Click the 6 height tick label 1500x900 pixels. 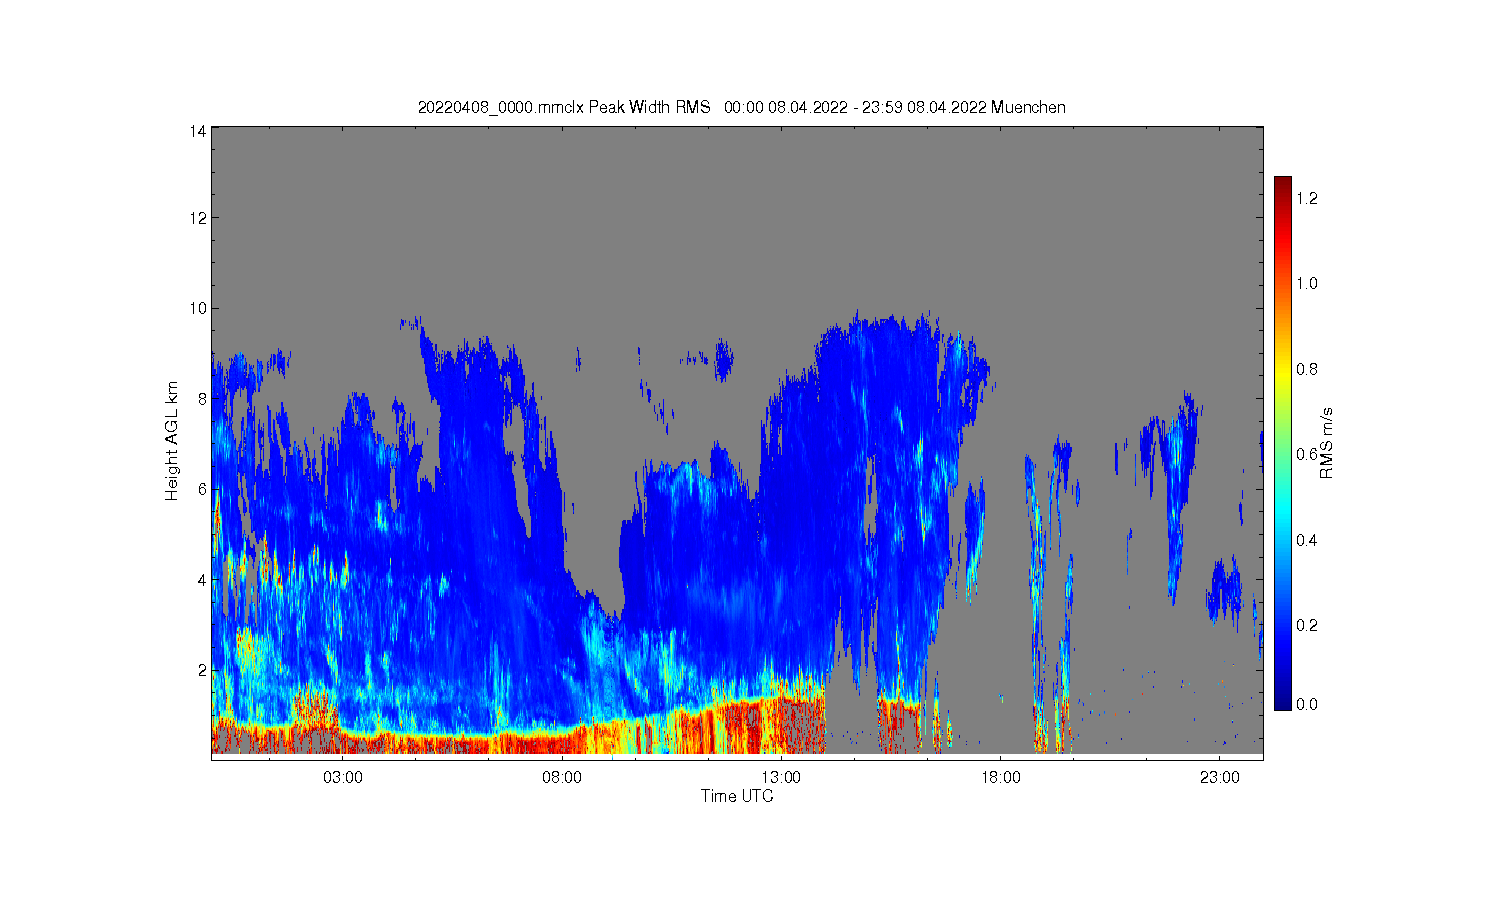(x=203, y=489)
